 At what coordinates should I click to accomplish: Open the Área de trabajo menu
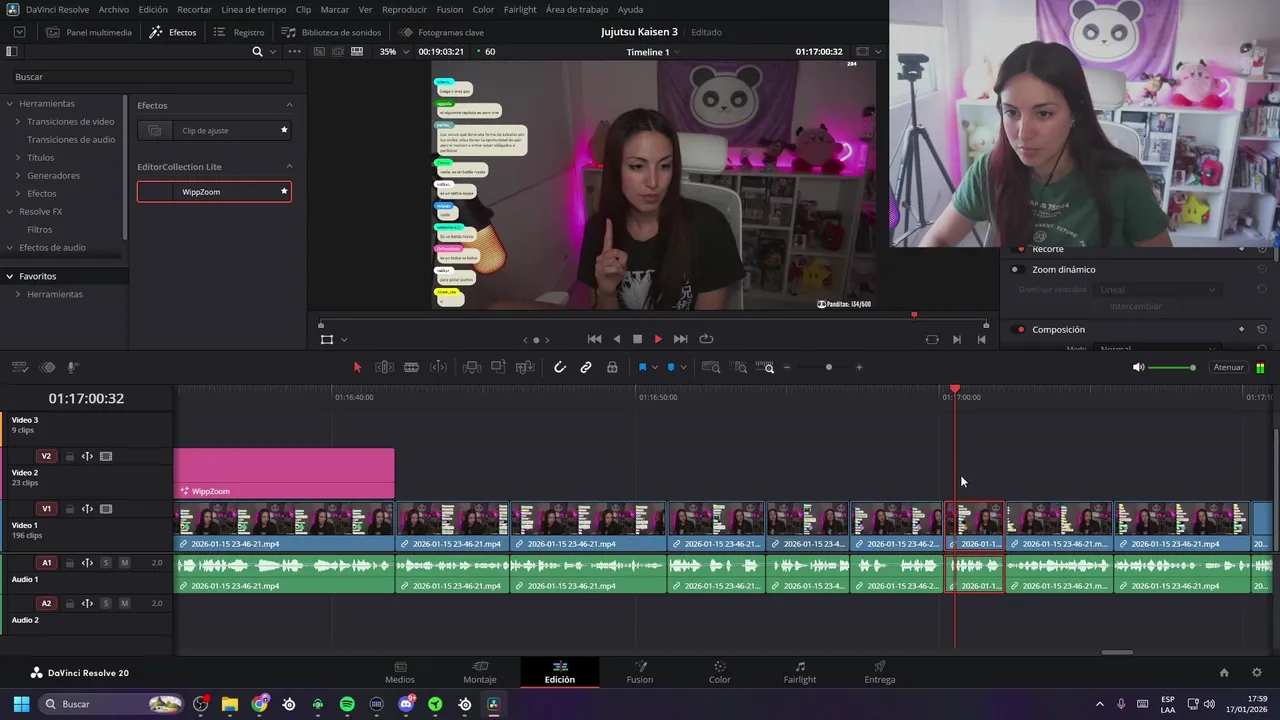coord(577,9)
